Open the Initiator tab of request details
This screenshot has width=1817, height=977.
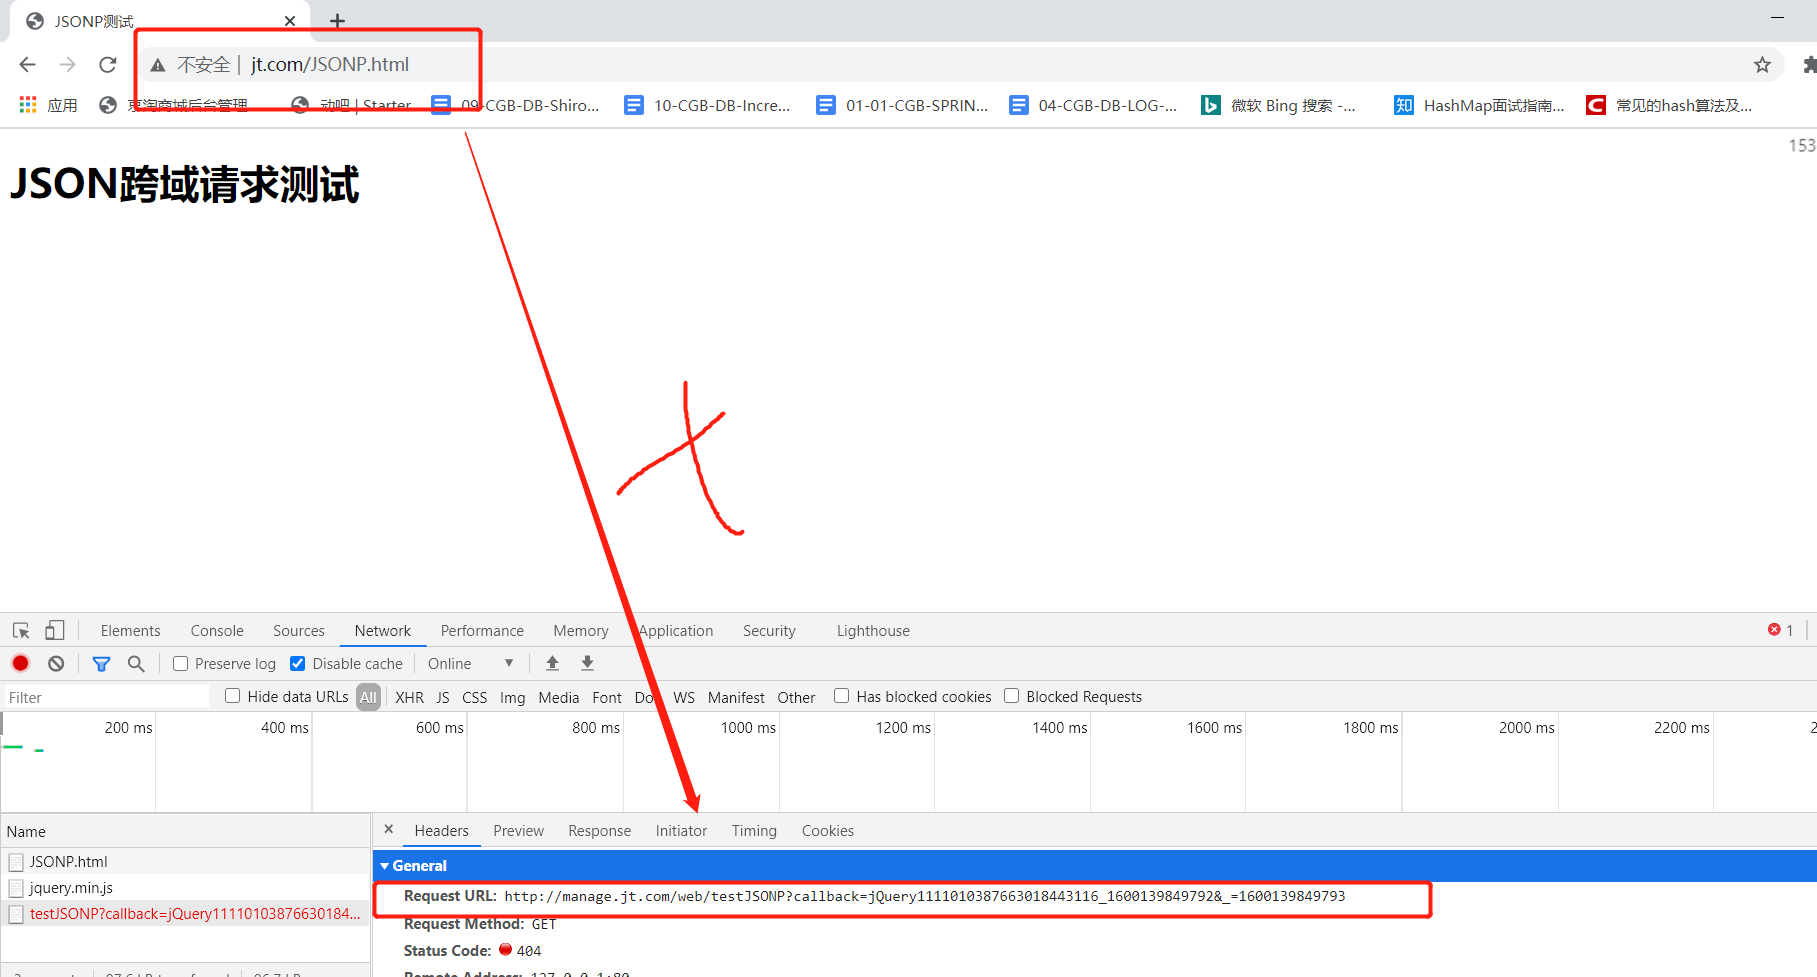coord(681,830)
